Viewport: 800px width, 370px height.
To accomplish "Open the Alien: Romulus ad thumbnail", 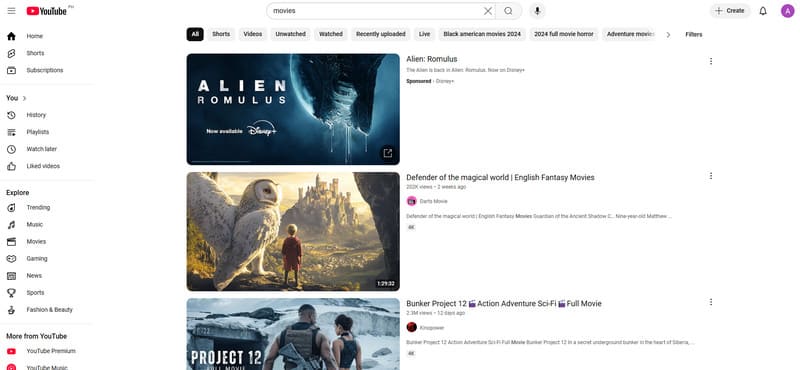I will point(293,109).
